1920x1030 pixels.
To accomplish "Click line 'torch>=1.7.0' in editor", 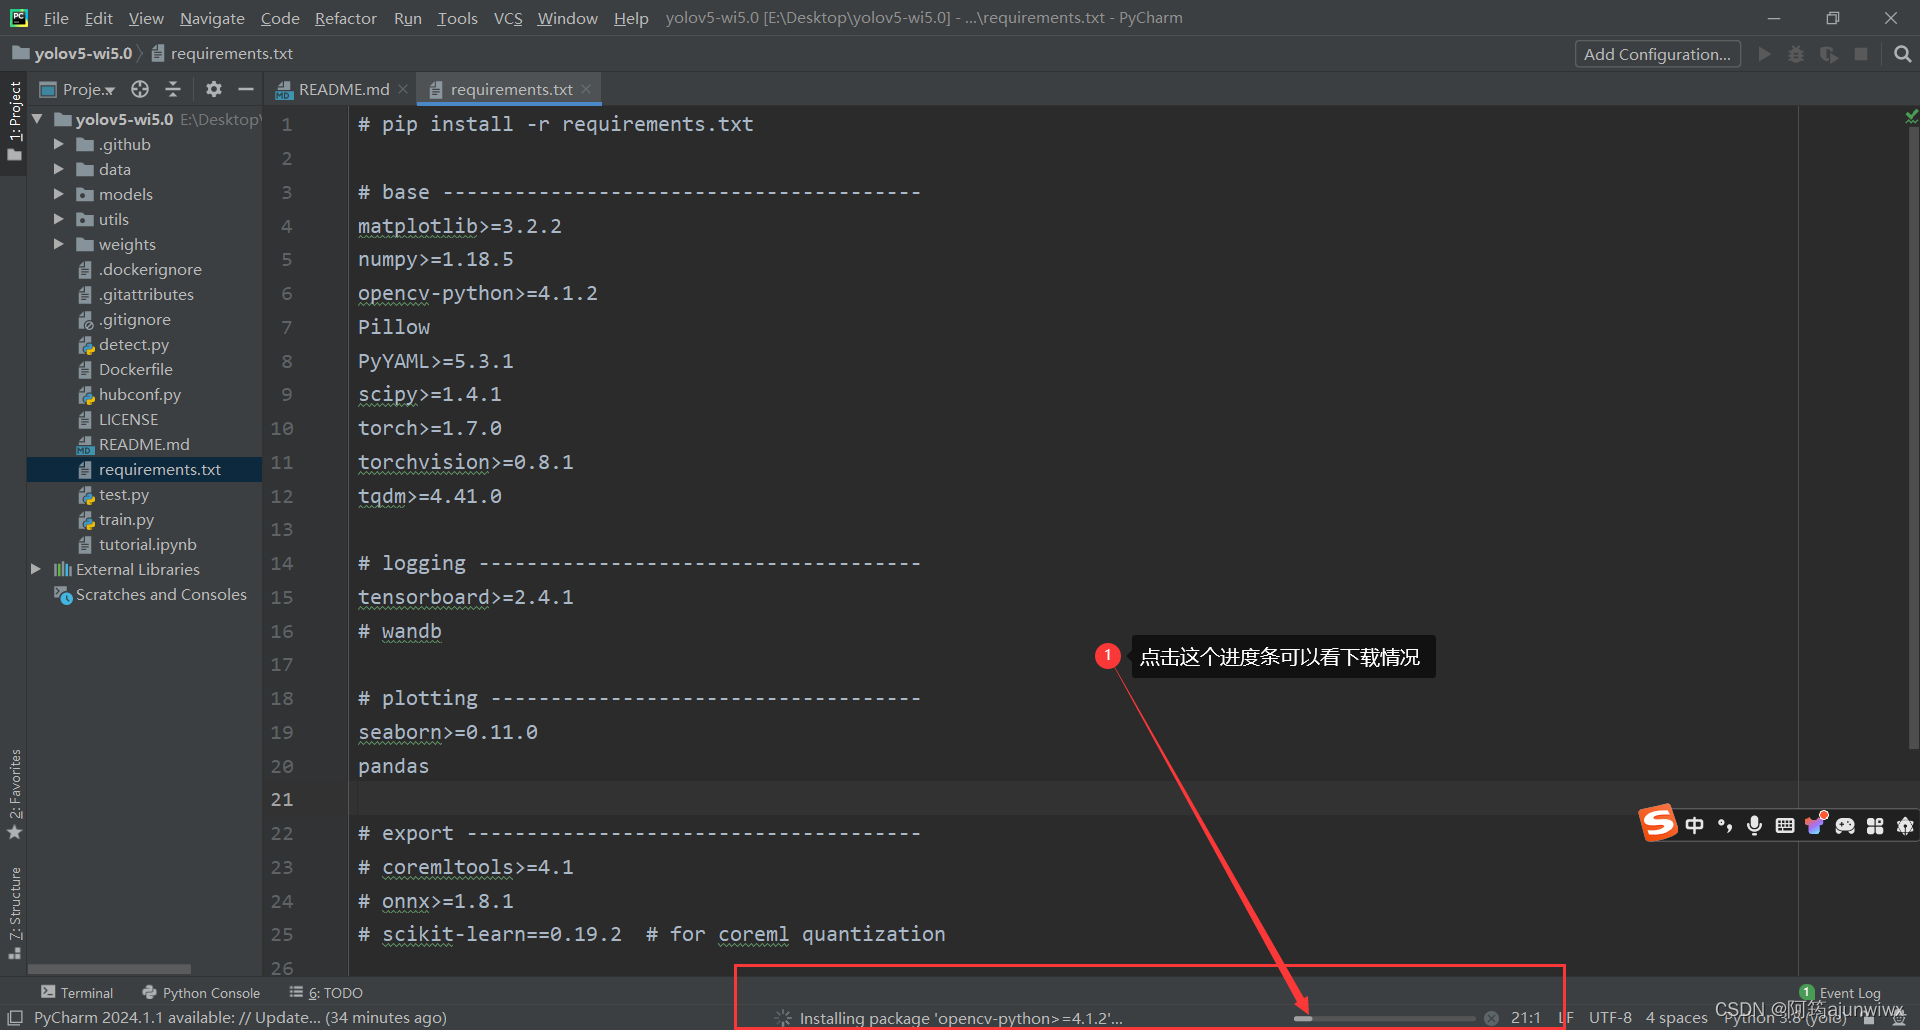I will [x=430, y=428].
